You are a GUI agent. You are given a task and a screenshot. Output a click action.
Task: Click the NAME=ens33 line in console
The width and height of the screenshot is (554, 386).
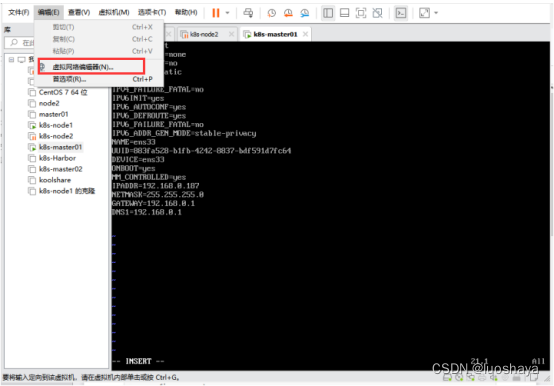133,142
